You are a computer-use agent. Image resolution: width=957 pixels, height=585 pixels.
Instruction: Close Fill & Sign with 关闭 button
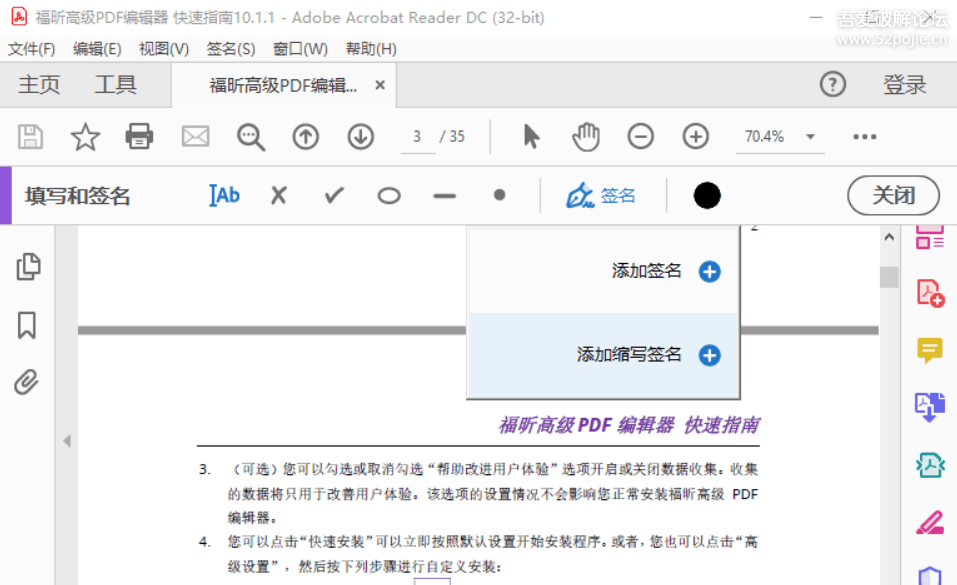pos(892,195)
